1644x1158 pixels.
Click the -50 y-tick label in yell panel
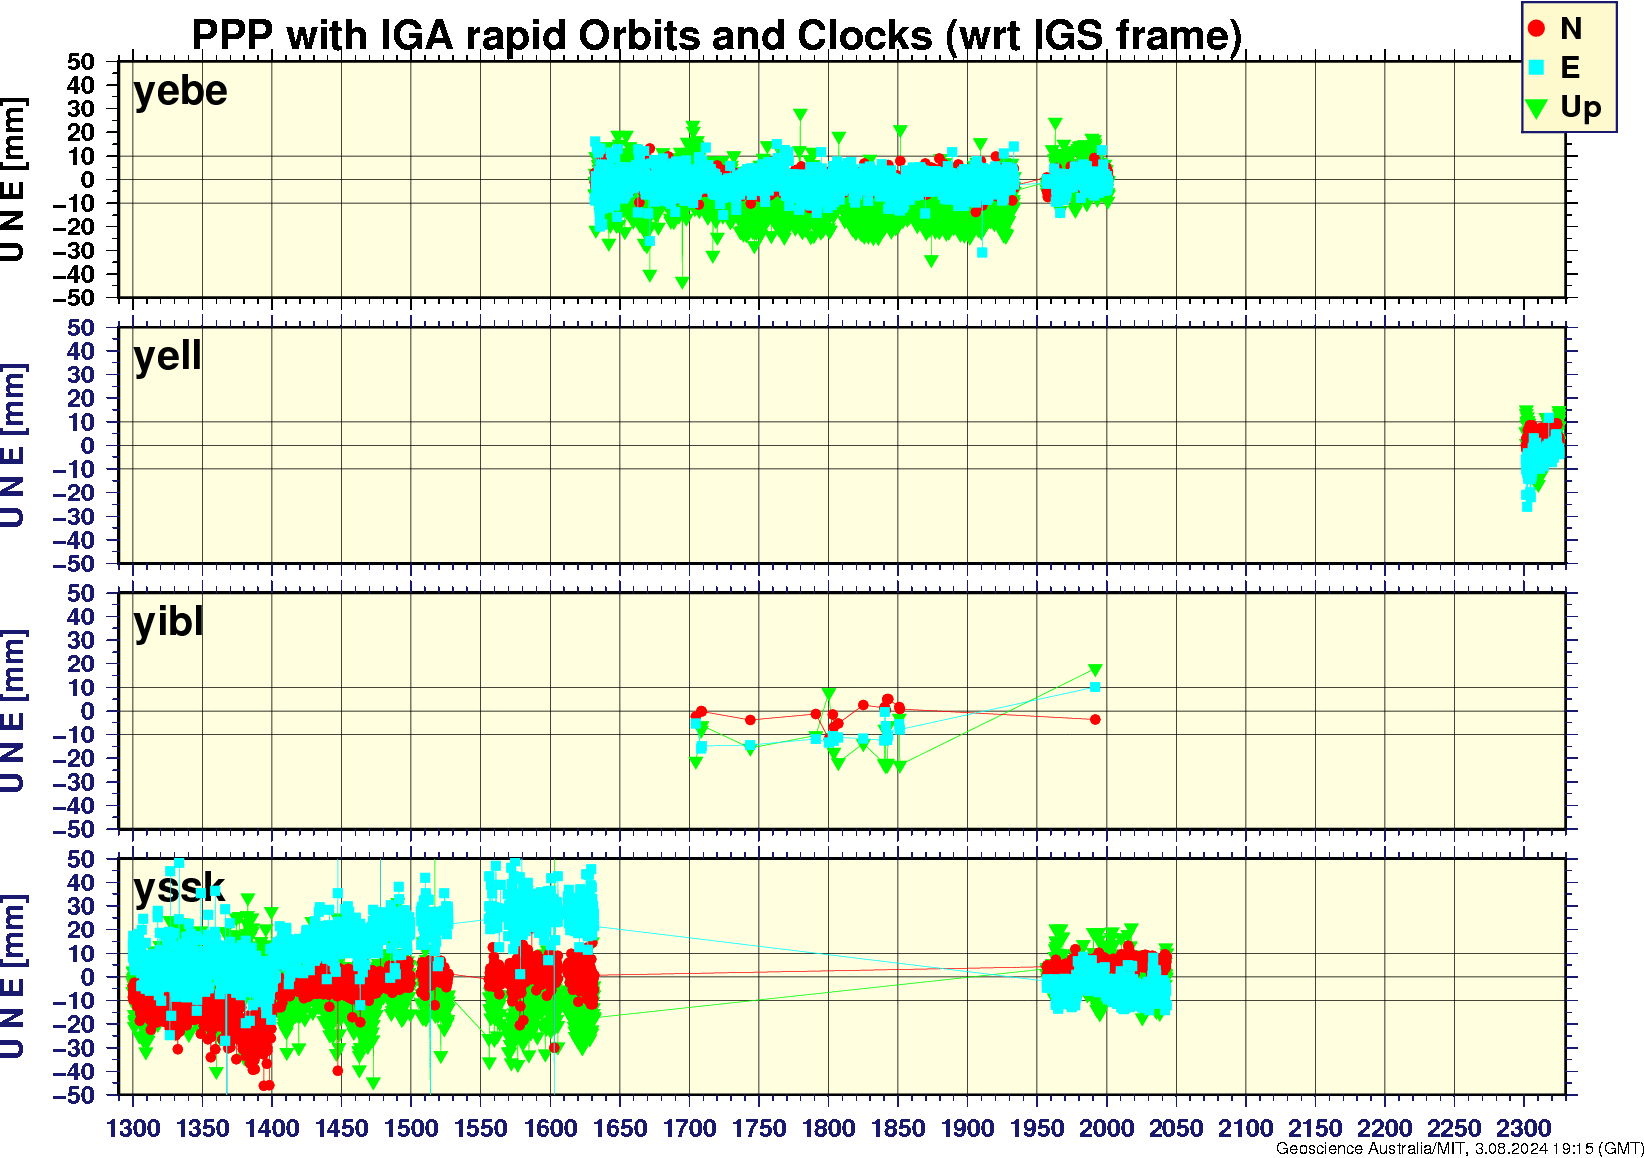click(75, 564)
